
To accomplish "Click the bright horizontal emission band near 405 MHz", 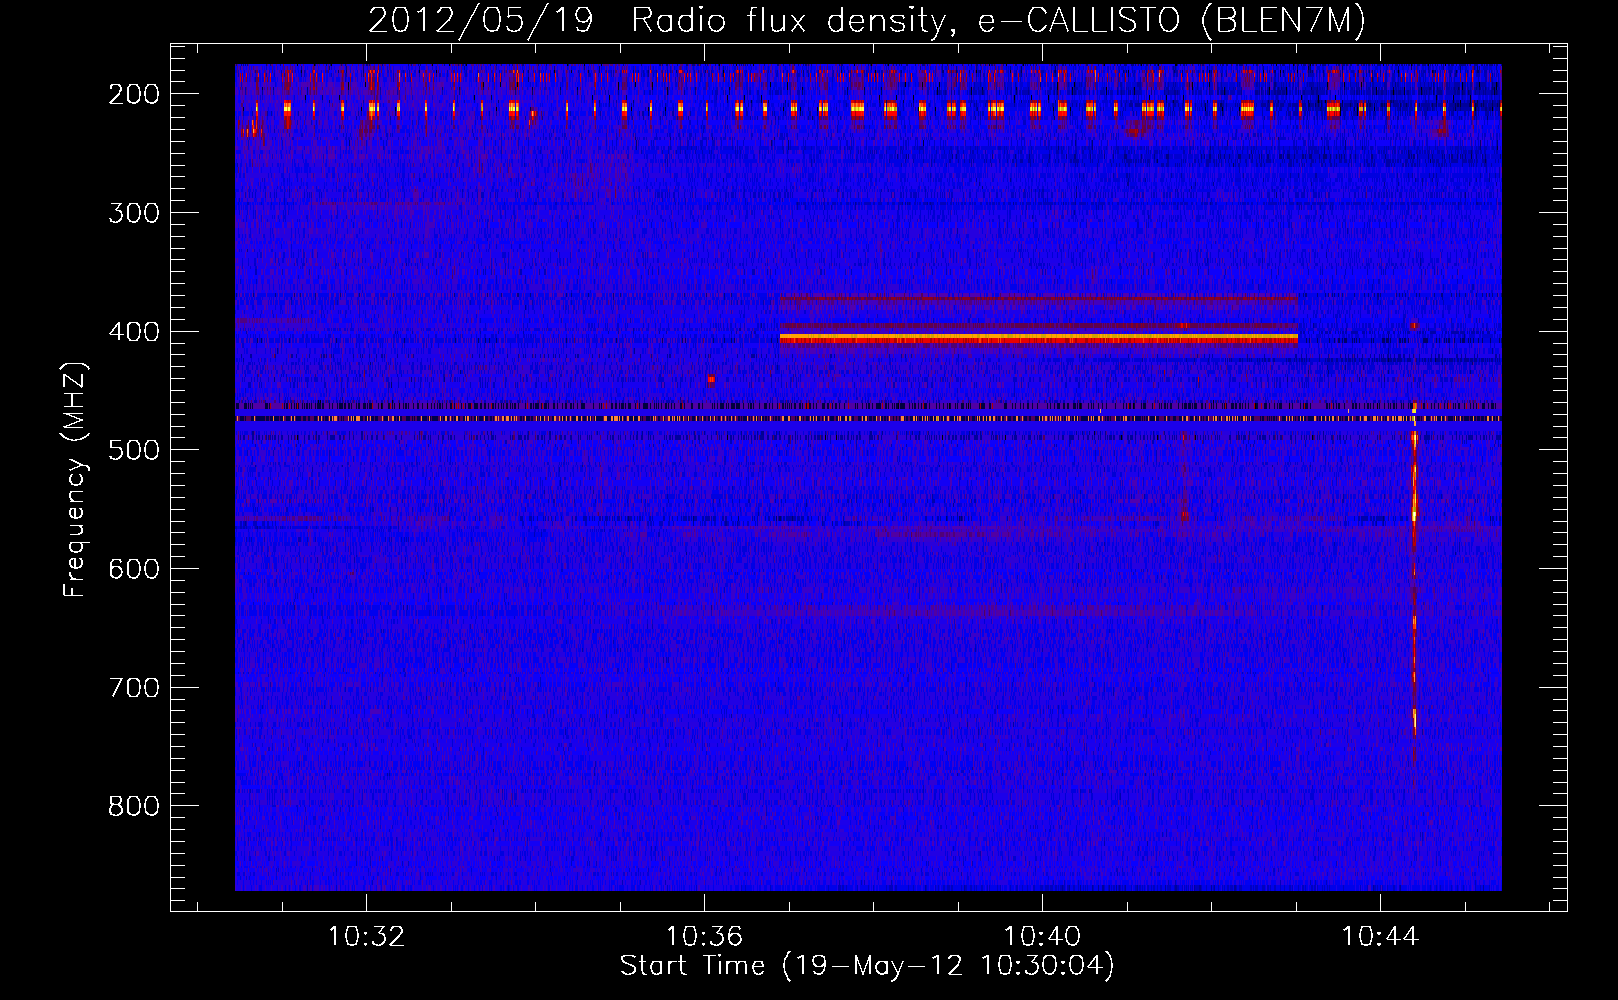I will pyautogui.click(x=1038, y=339).
